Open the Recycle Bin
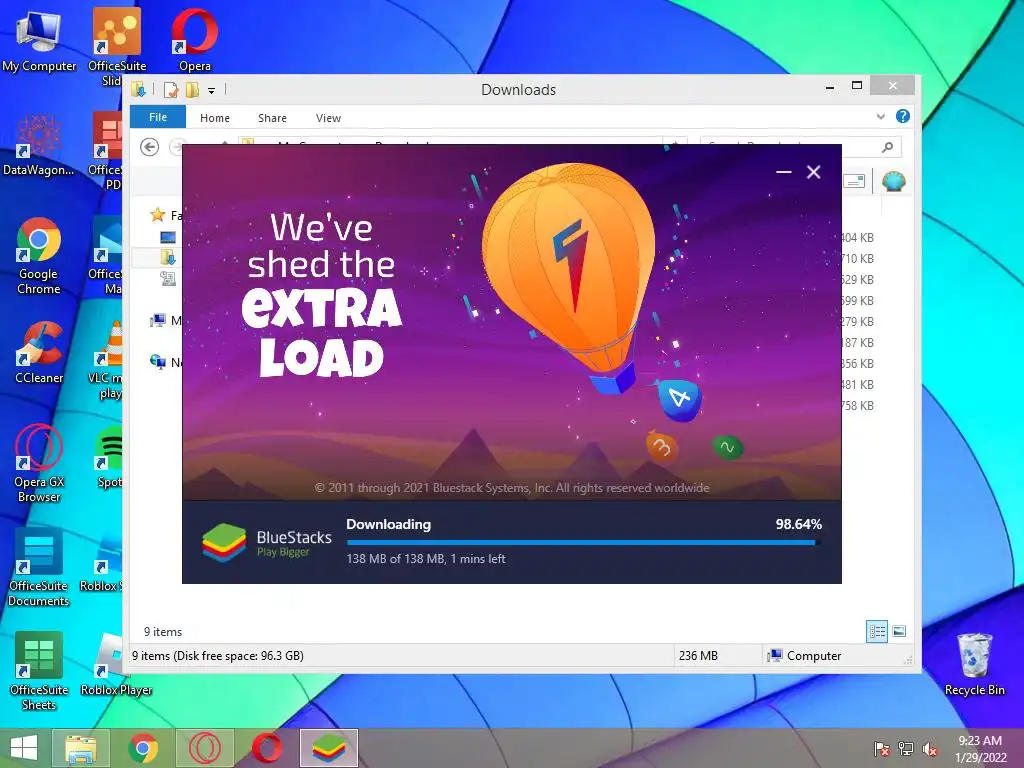 (974, 664)
